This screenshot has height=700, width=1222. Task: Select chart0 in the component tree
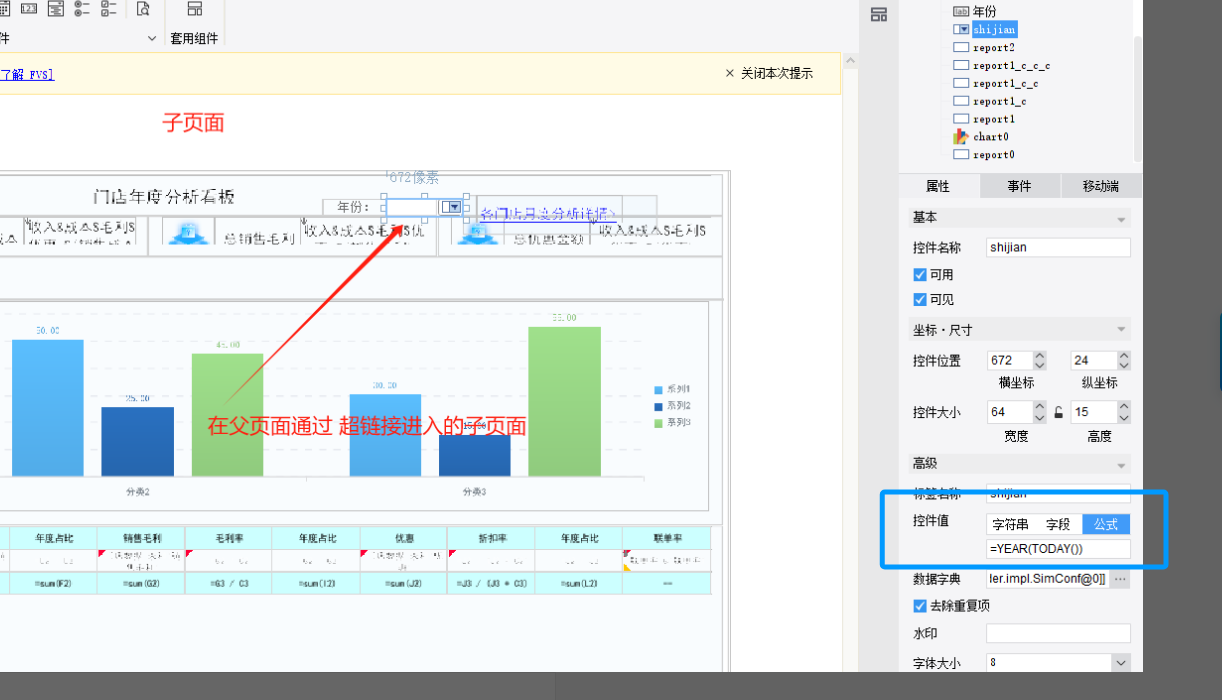990,136
